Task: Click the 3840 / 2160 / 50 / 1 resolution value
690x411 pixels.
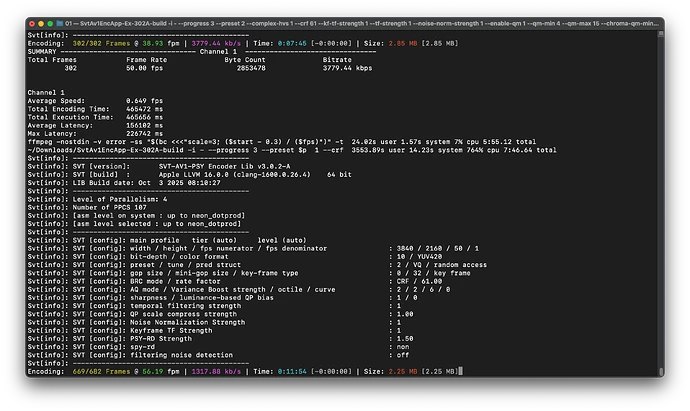Action: (437, 249)
